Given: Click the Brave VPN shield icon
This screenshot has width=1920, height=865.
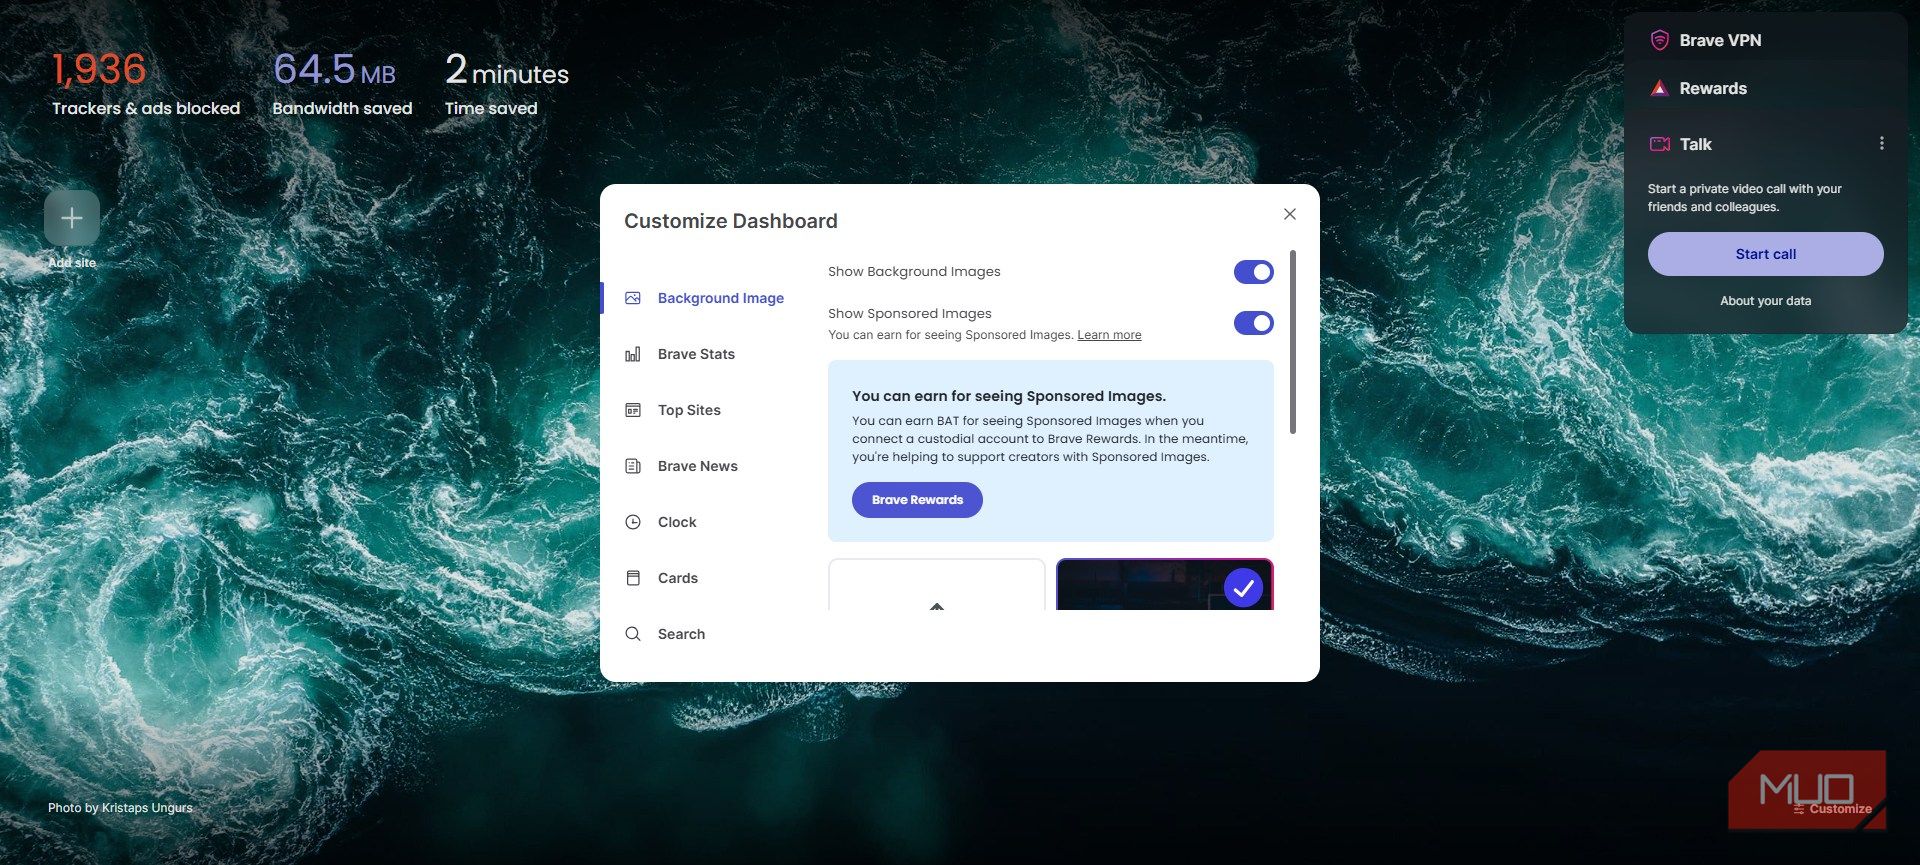Looking at the screenshot, I should click(1660, 40).
